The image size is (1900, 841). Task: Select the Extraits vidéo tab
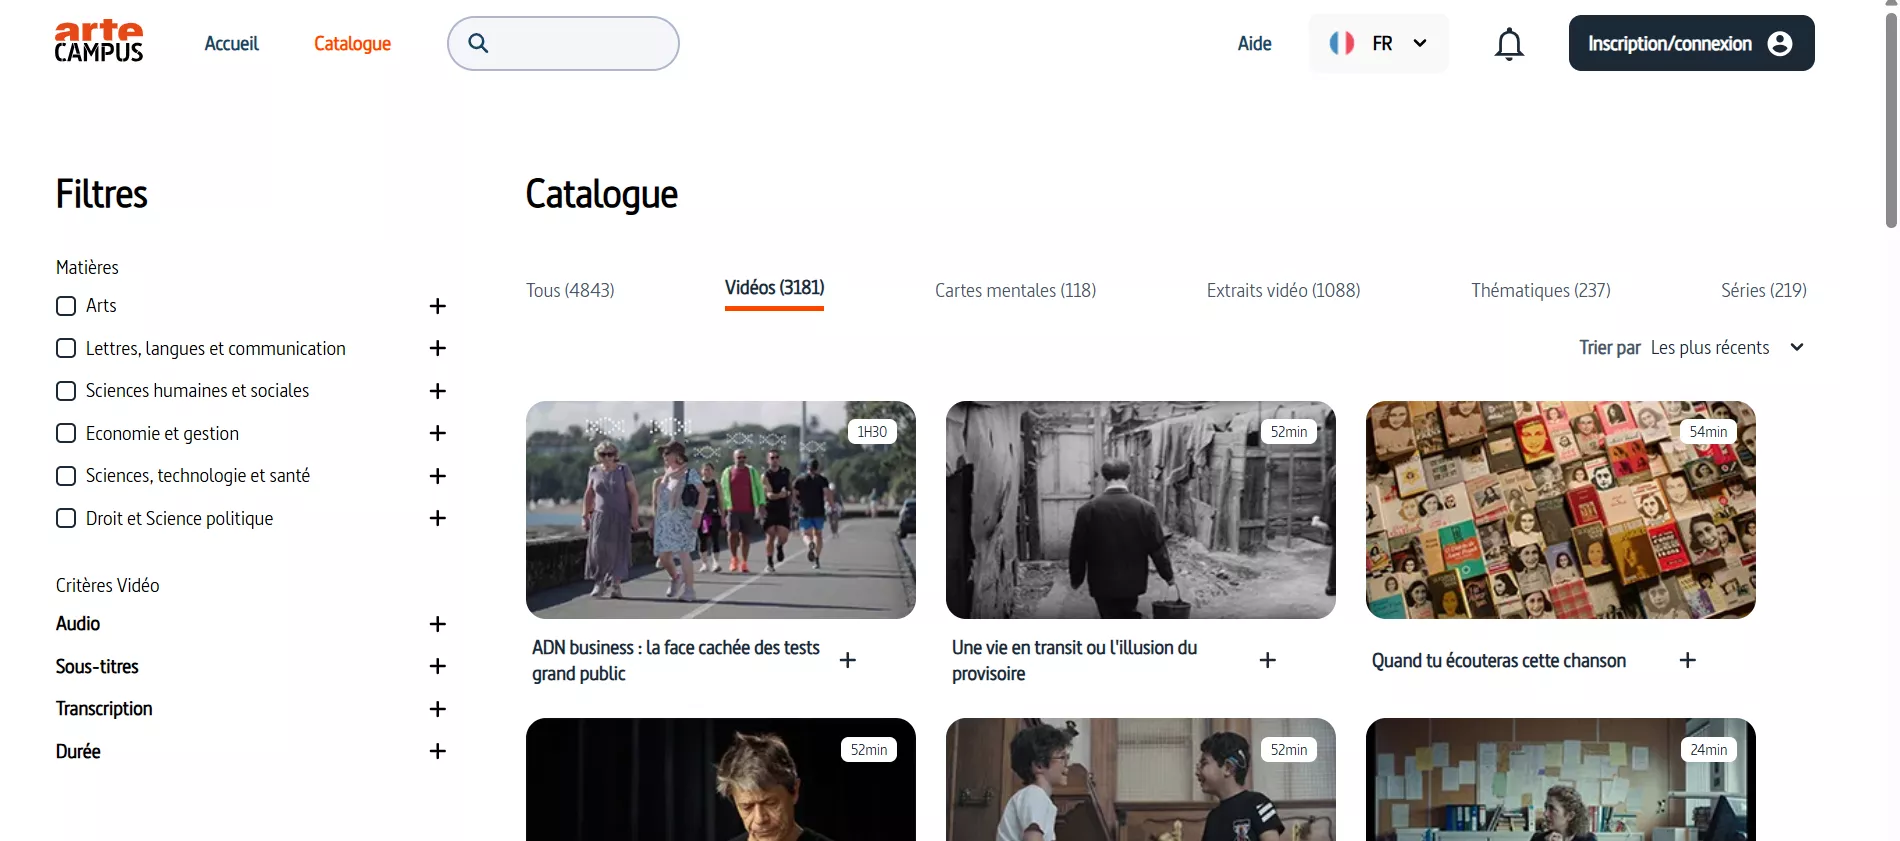coord(1283,290)
